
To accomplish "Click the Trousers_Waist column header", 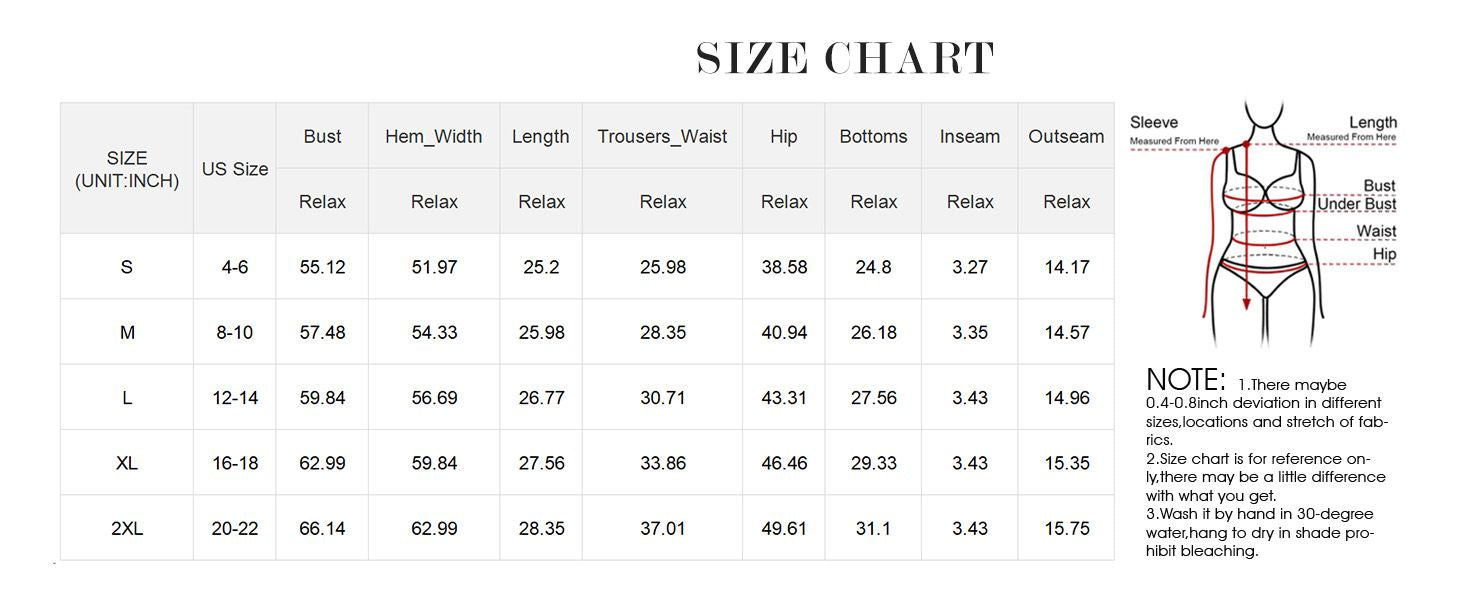I will tap(662, 137).
